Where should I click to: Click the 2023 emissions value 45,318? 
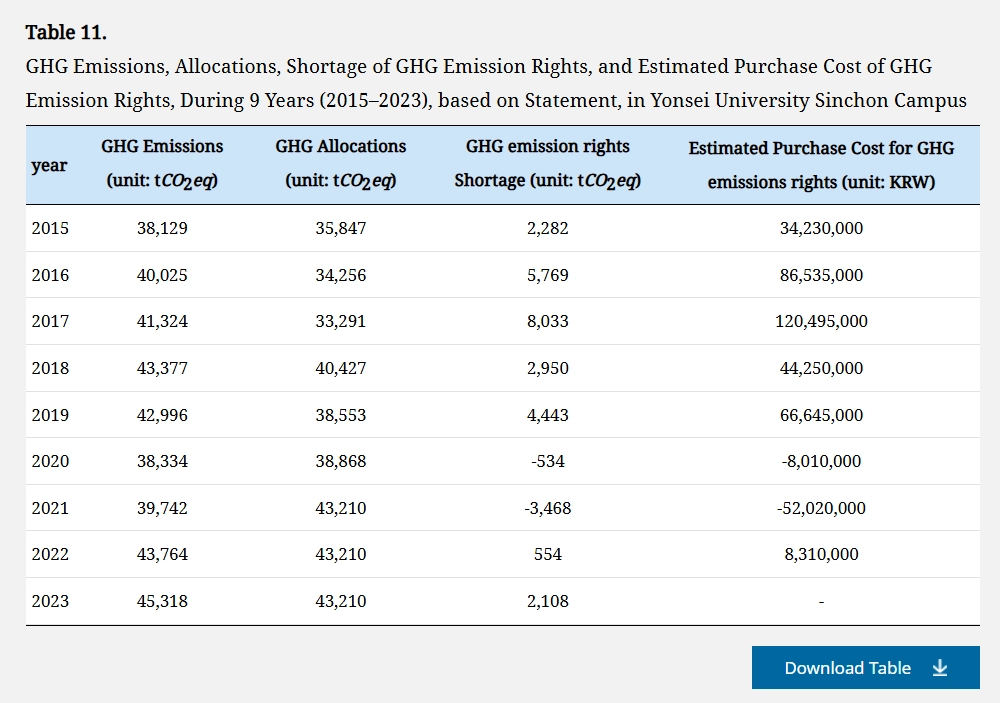(162, 601)
